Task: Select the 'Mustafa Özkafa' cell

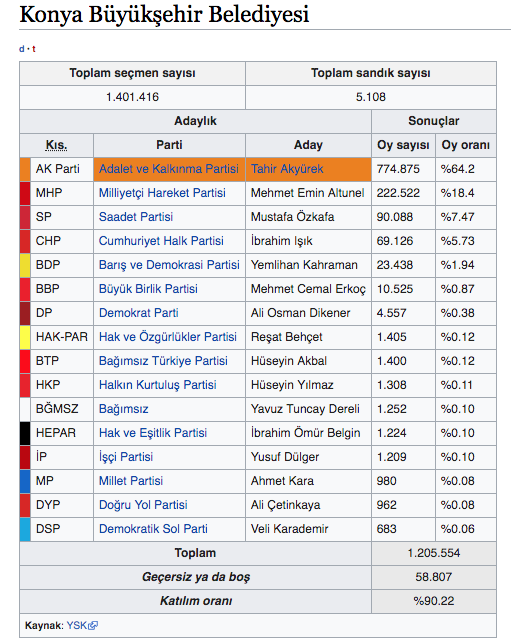Action: click(x=308, y=217)
